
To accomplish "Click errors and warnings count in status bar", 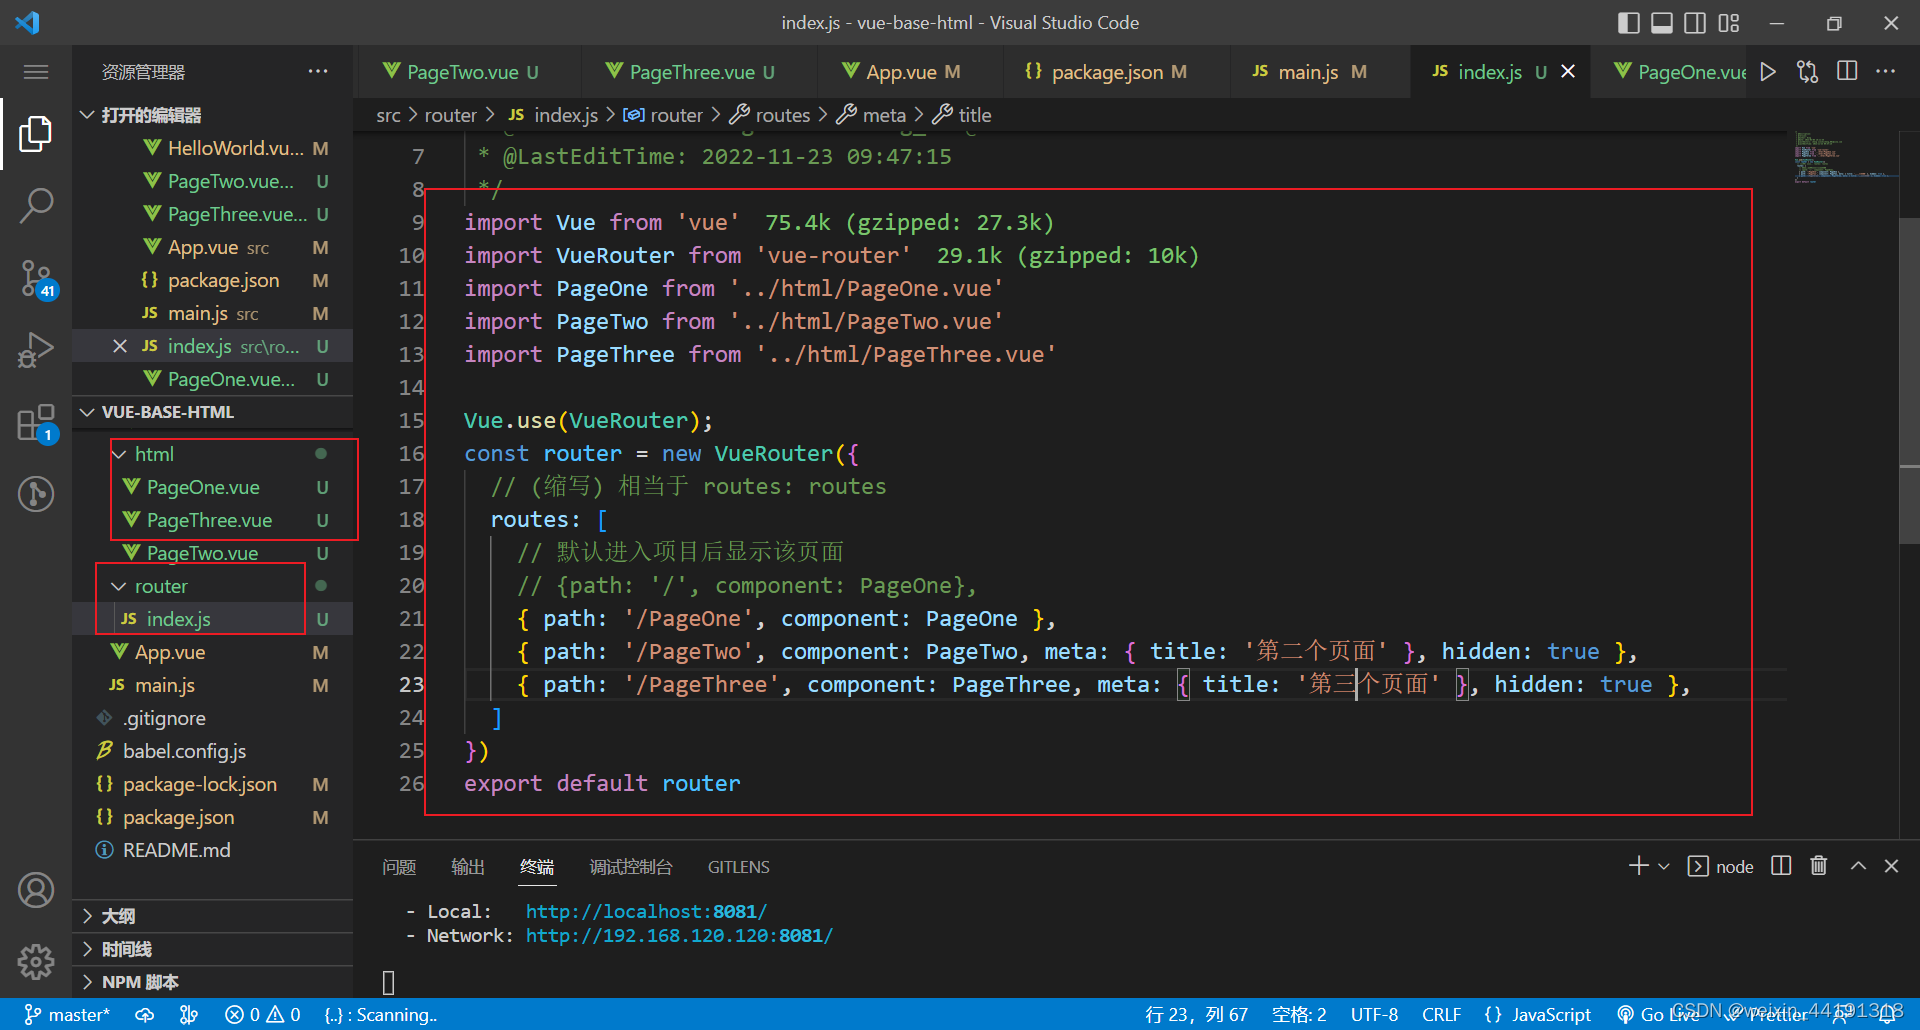I will [263, 1014].
